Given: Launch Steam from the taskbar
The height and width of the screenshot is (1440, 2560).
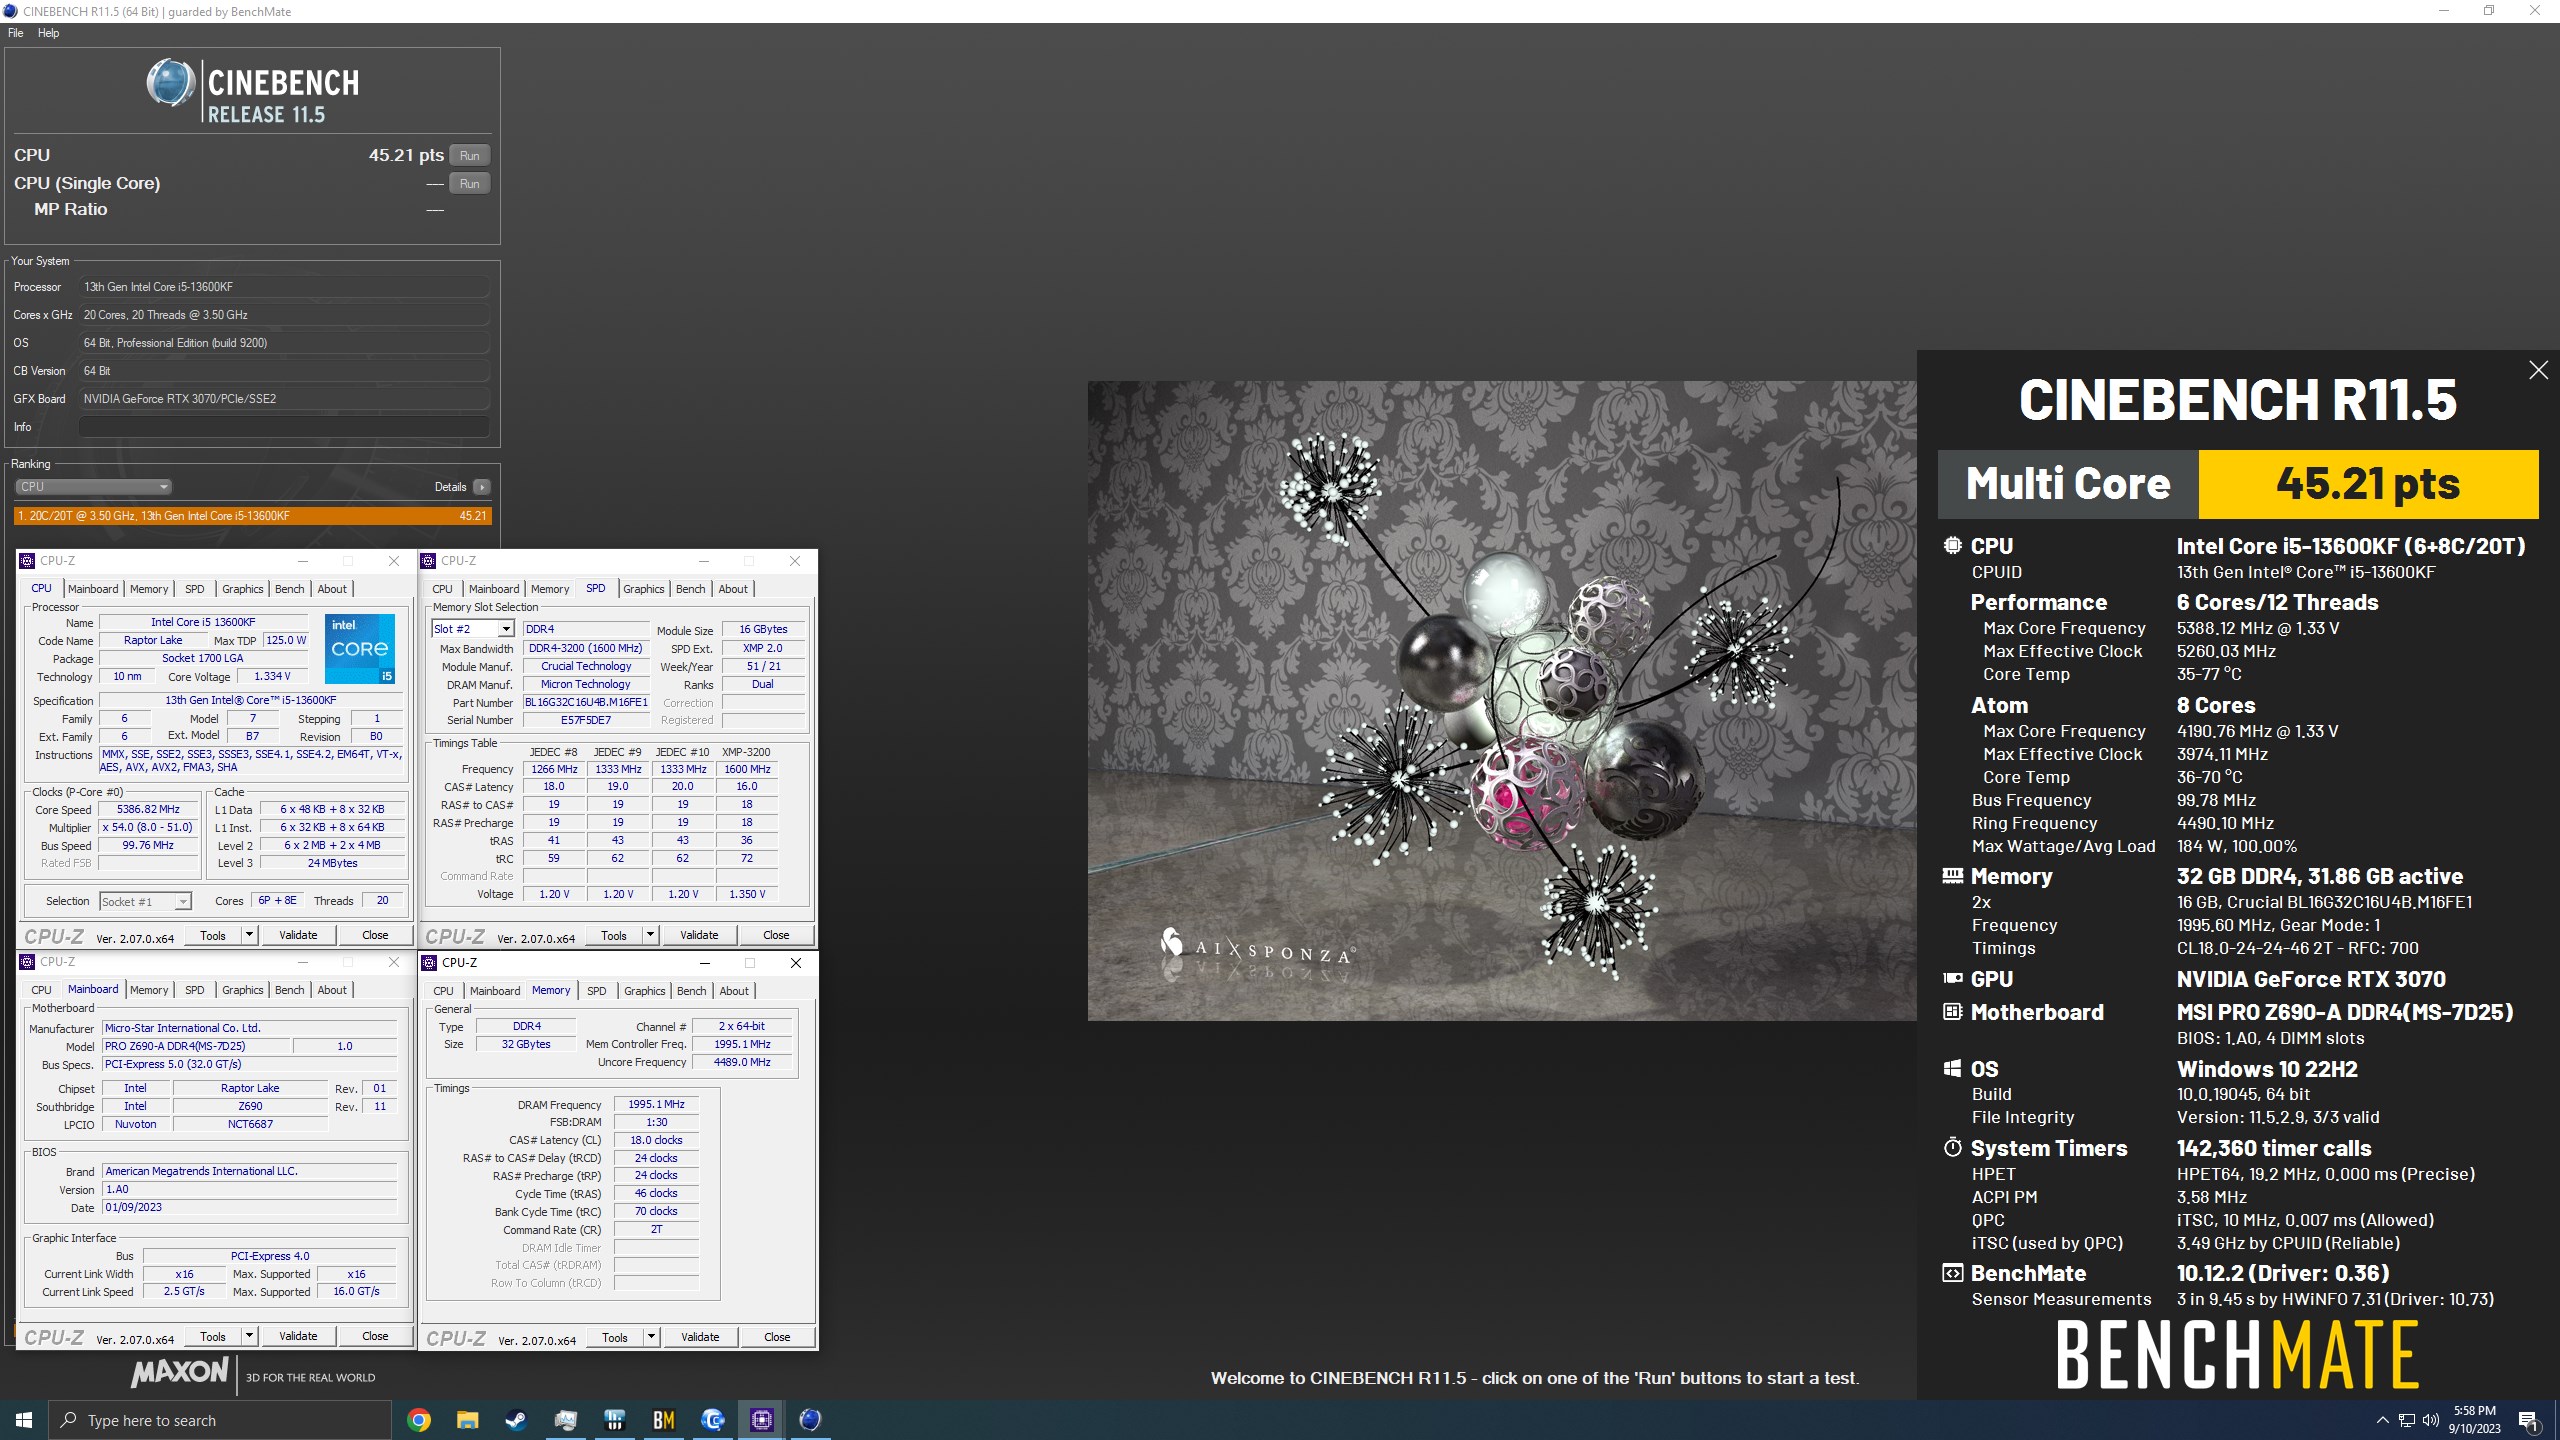Looking at the screenshot, I should point(516,1420).
